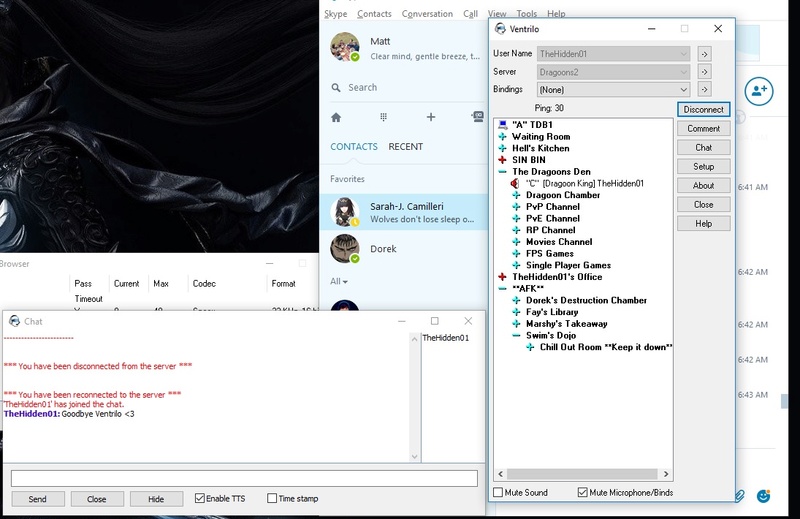Click server icon next to "A" TDB1
This screenshot has height=519, width=800.
pos(503,125)
